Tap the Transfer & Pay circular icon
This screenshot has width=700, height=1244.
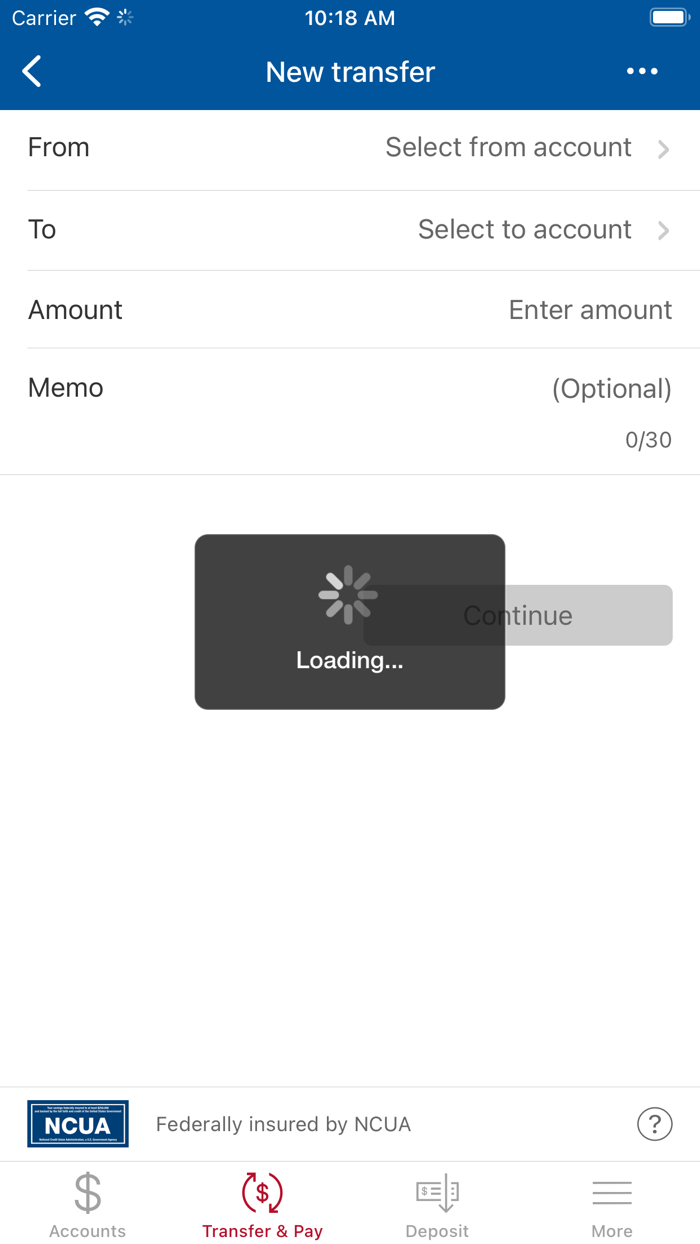(262, 1192)
